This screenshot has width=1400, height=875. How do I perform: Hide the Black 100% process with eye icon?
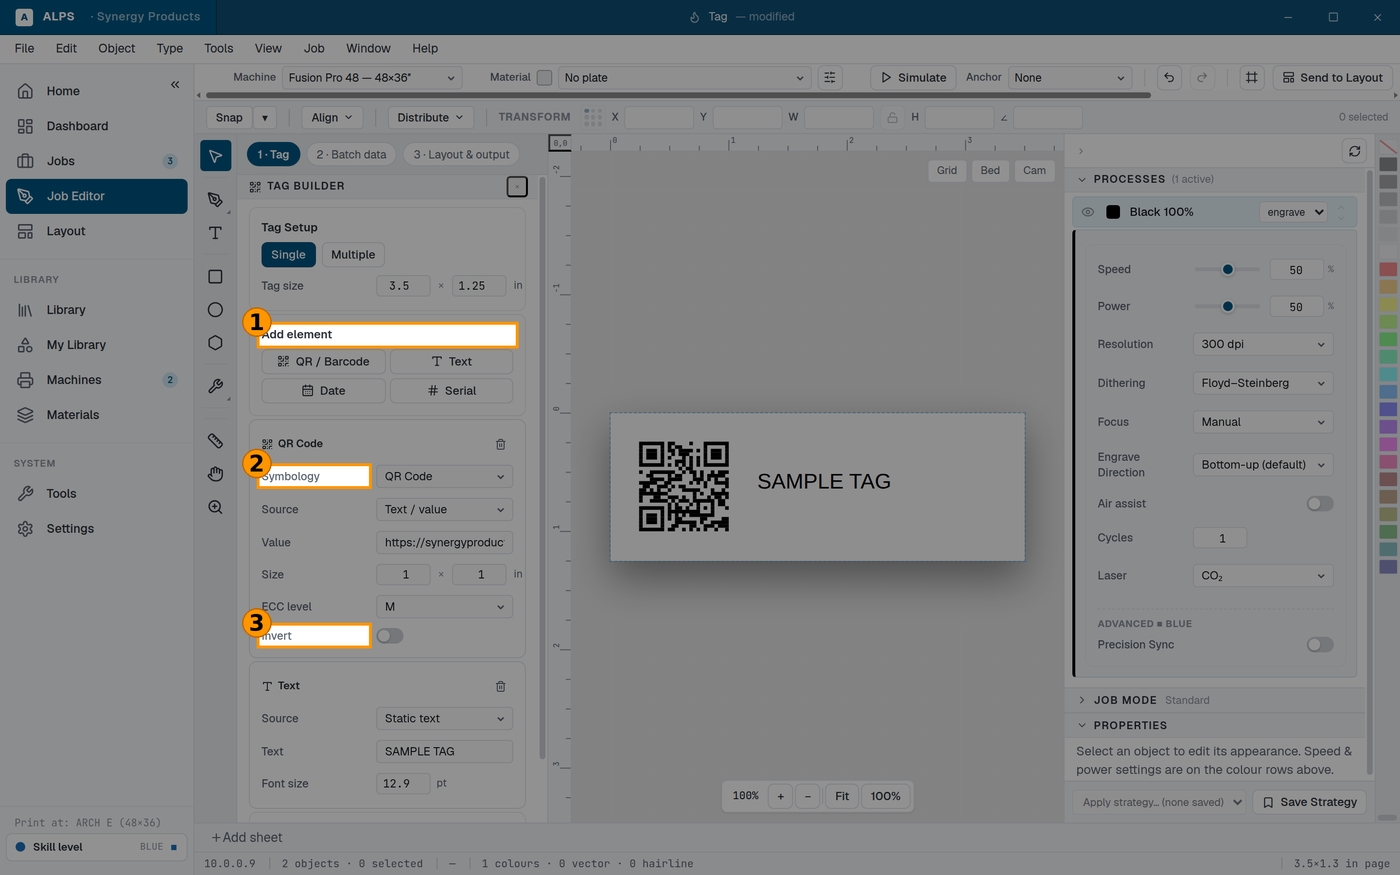pyautogui.click(x=1088, y=212)
